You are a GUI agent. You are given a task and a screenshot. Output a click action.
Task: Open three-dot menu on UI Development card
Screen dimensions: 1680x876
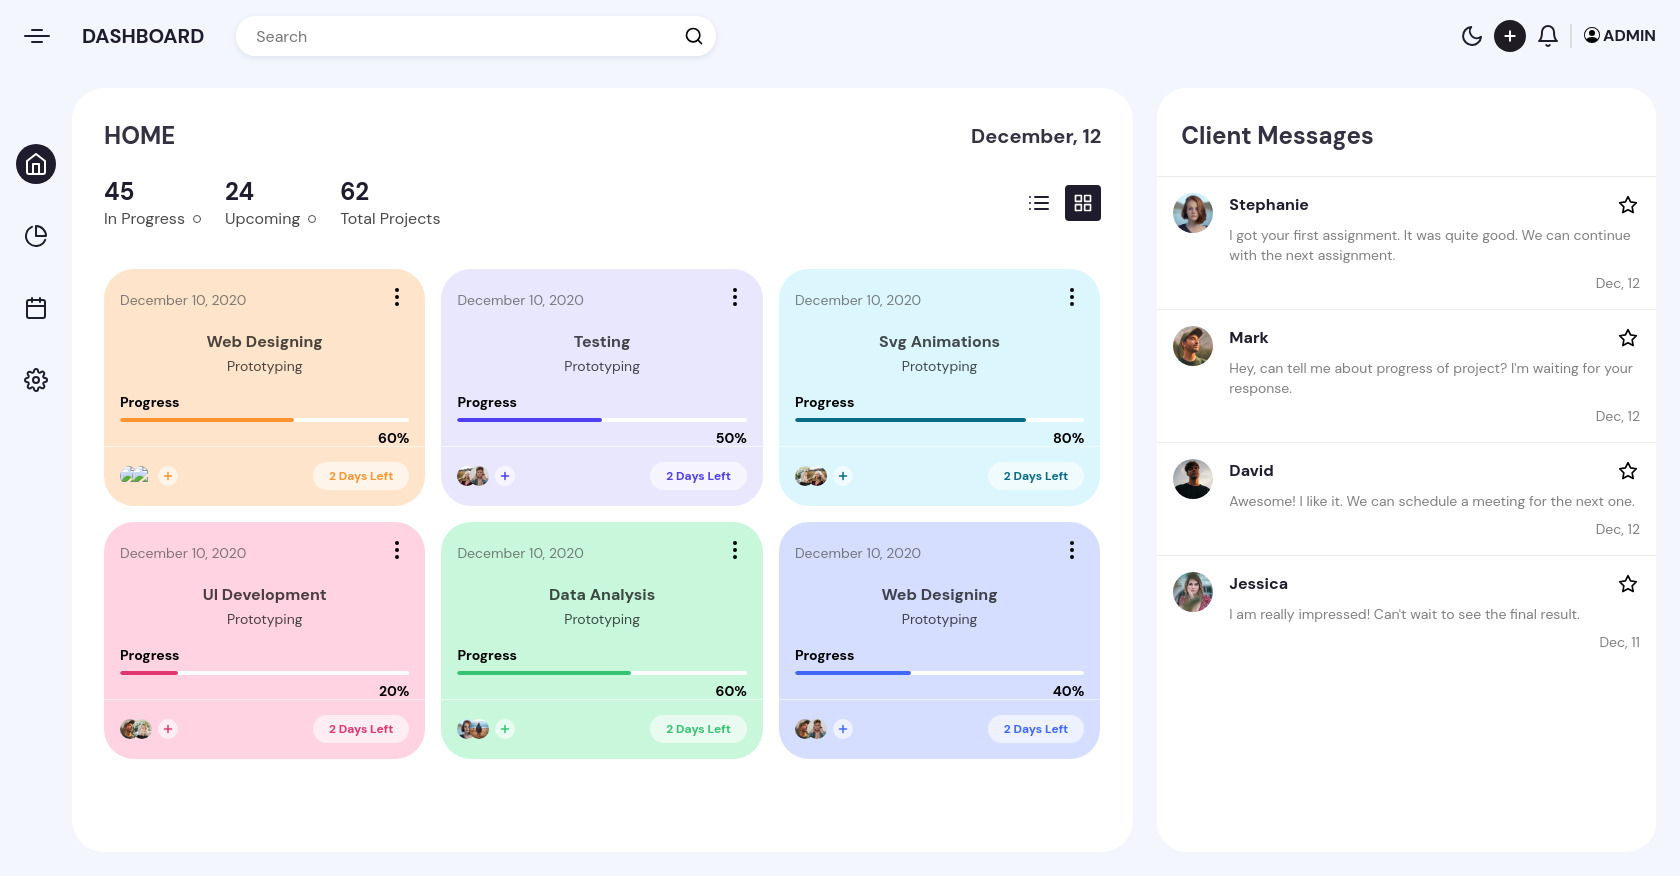397,551
